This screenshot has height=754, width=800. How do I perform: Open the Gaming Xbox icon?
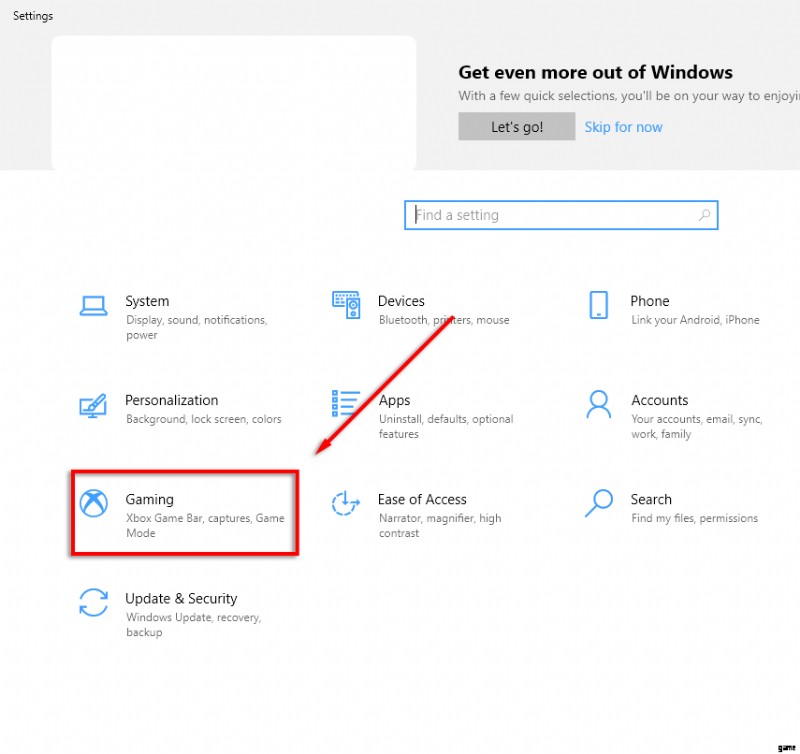[93, 503]
